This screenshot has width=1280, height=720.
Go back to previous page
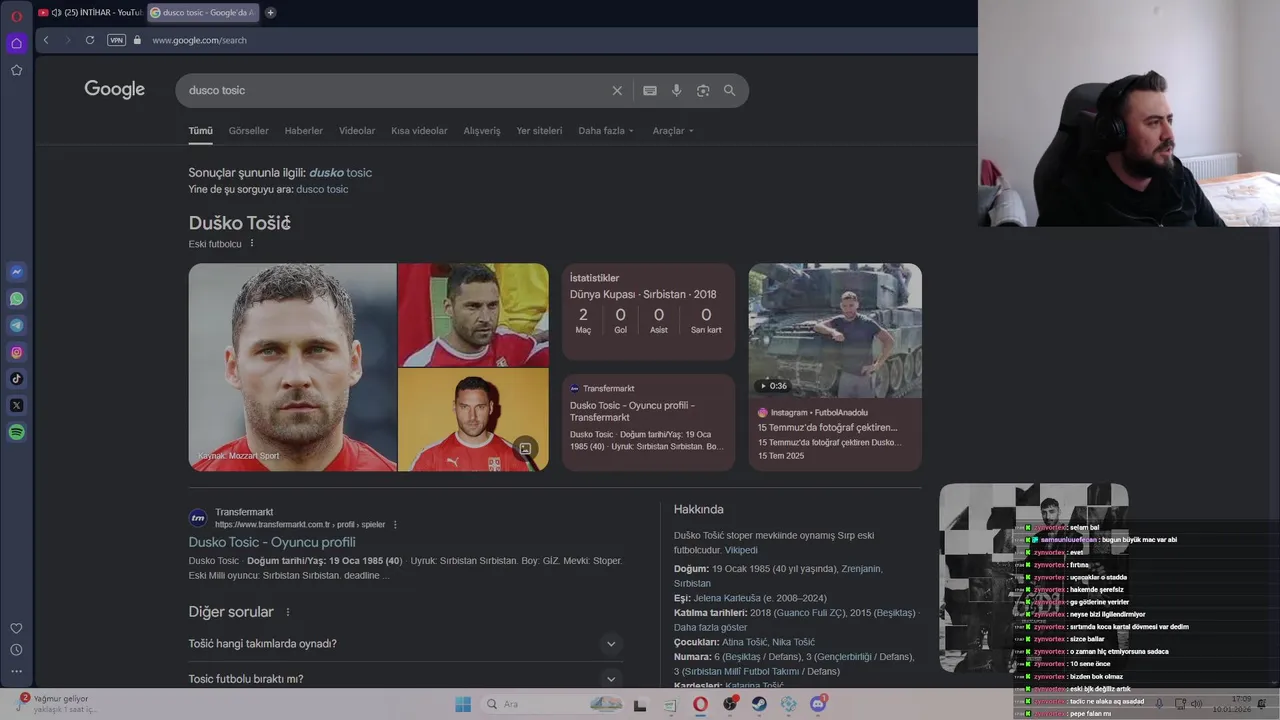[x=46, y=40]
